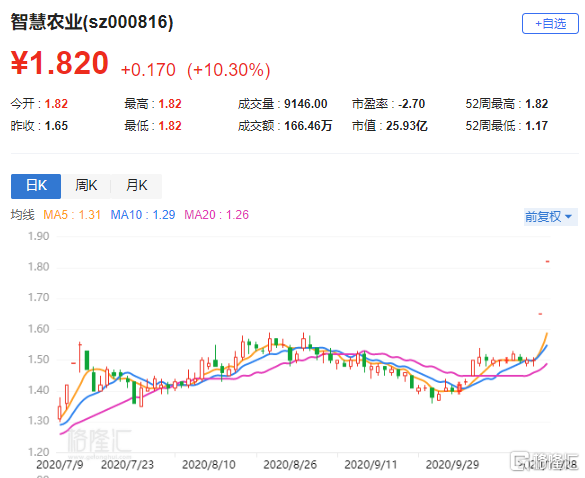Click the 2020/9/29 date axis label
Image resolution: width=585 pixels, height=478 pixels.
[x=452, y=465]
